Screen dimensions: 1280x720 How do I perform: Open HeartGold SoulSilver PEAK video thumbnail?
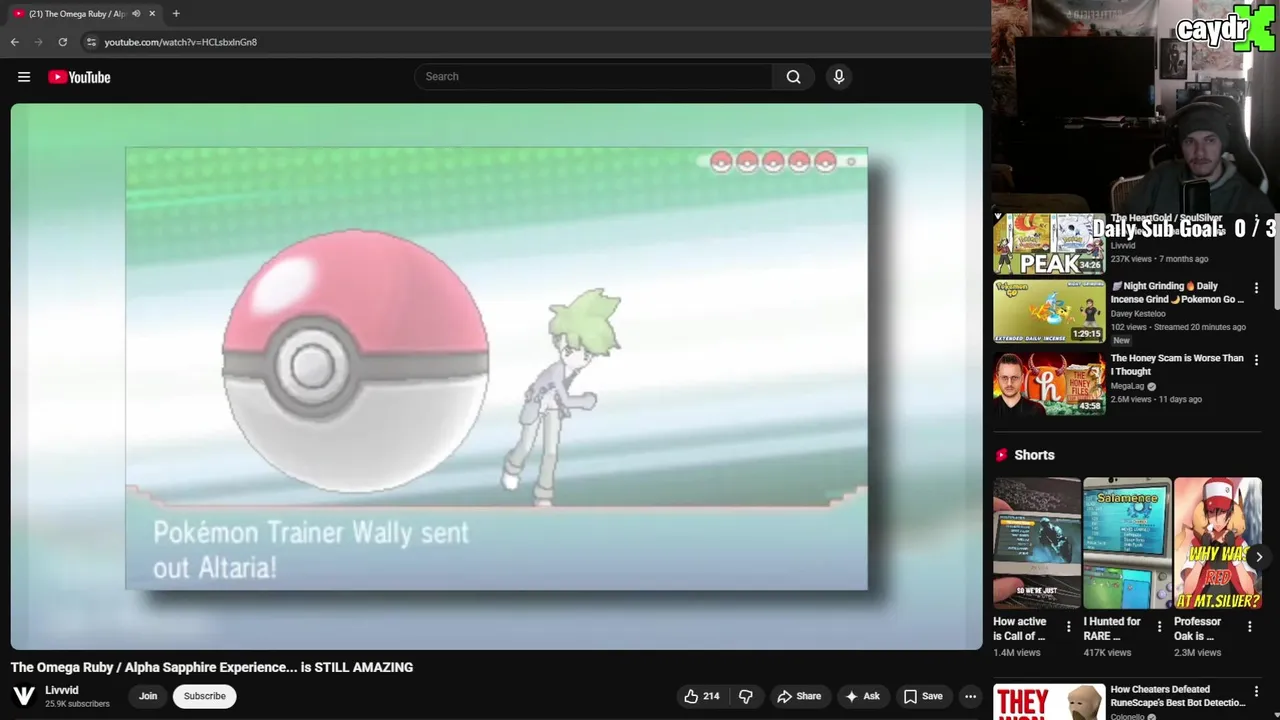(1049, 244)
